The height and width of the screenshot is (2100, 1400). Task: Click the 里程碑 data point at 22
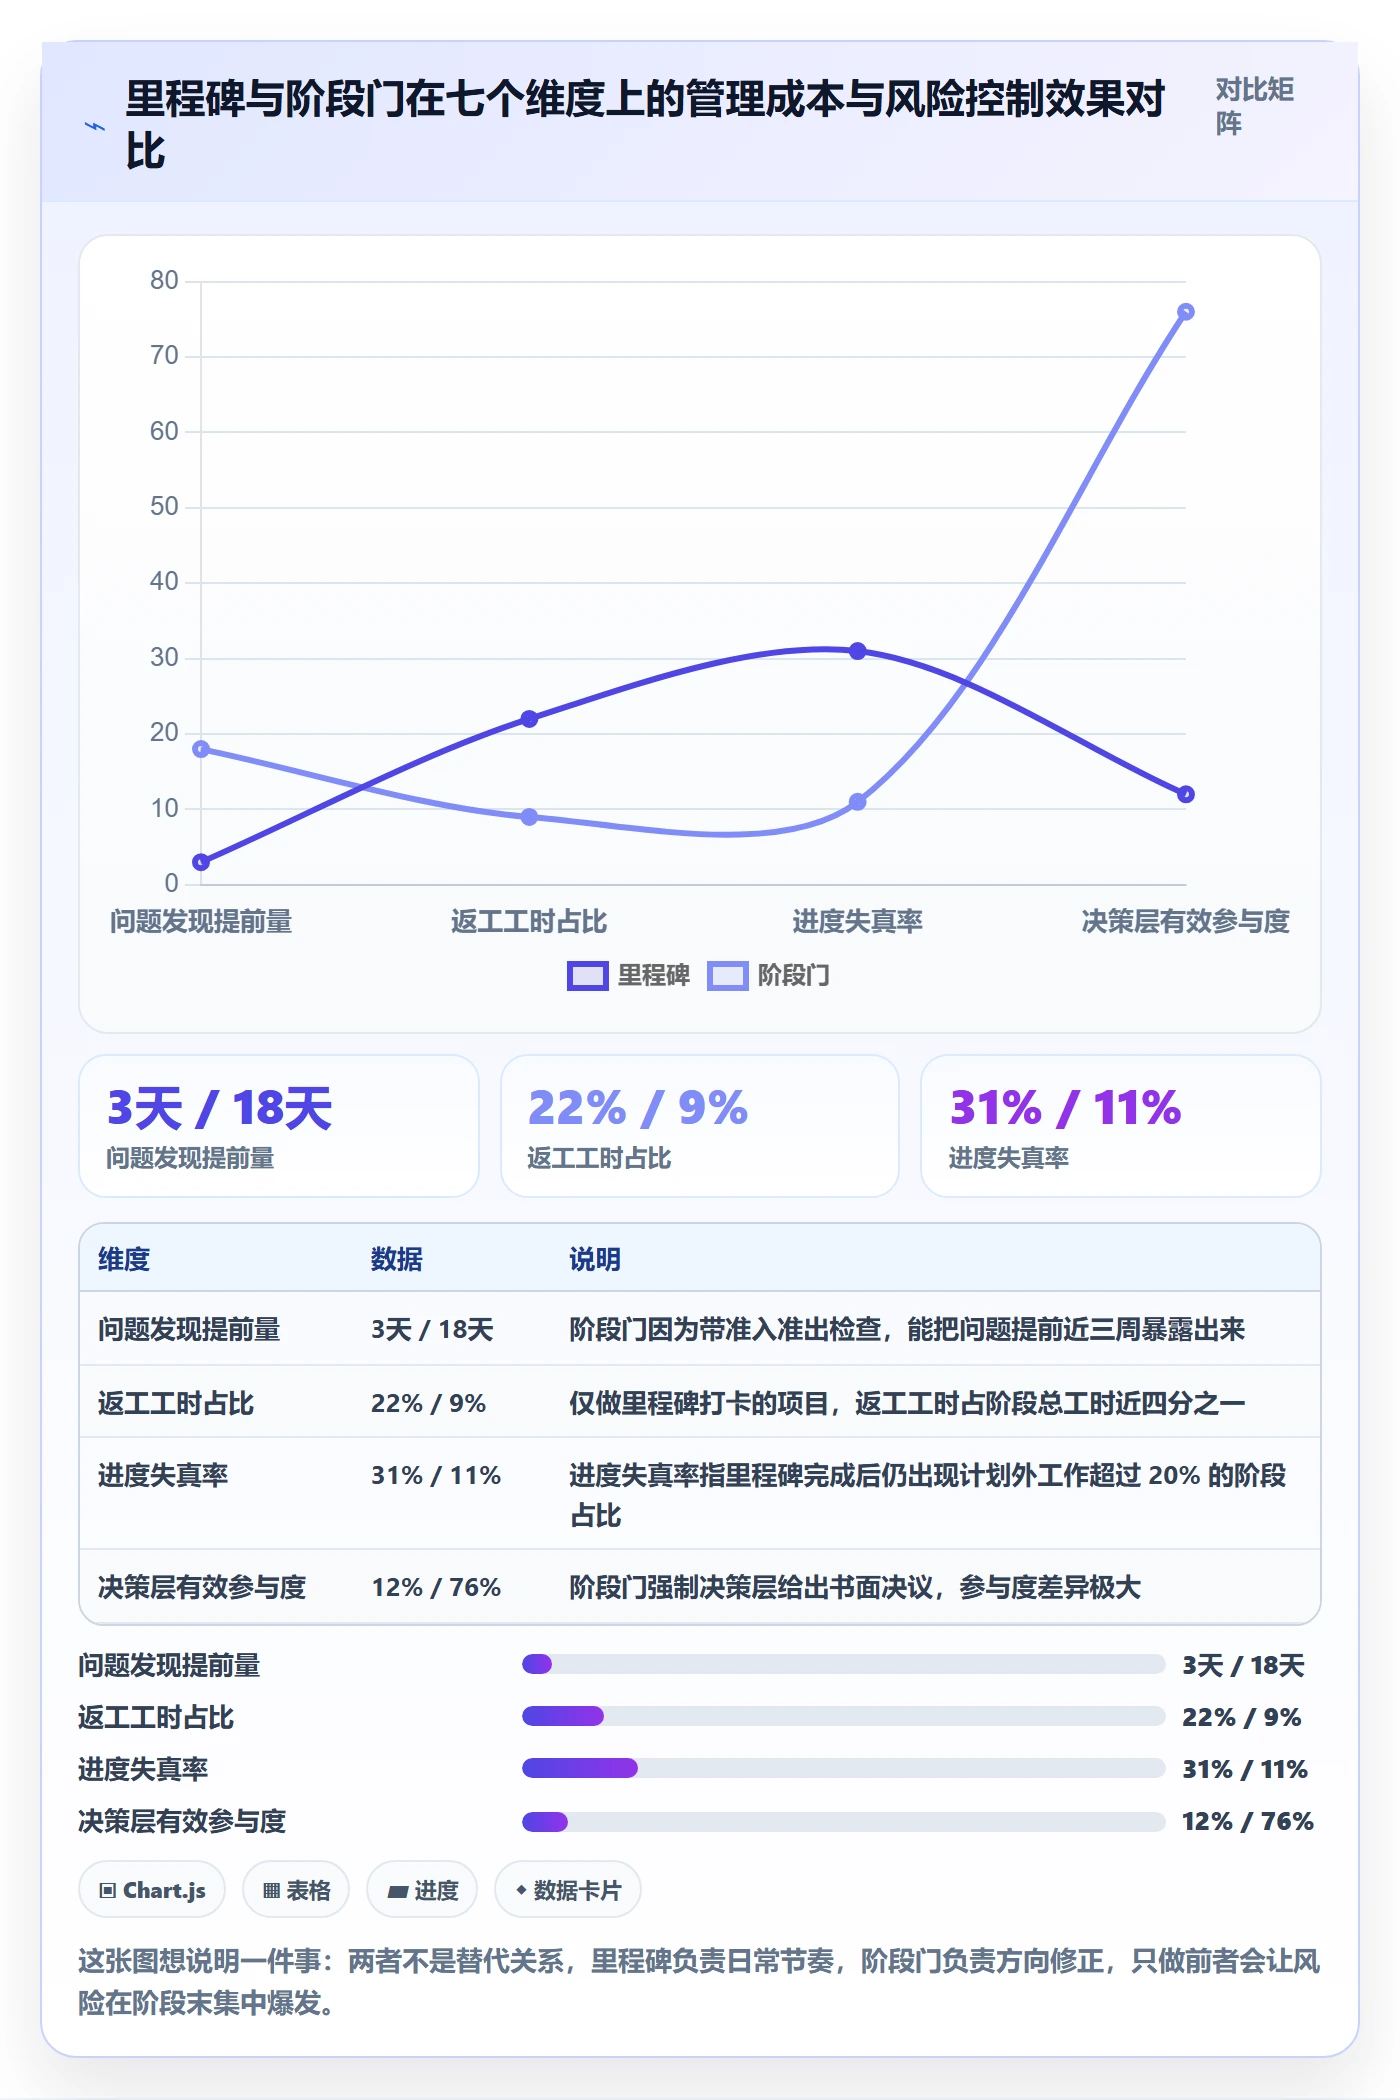click(x=529, y=719)
